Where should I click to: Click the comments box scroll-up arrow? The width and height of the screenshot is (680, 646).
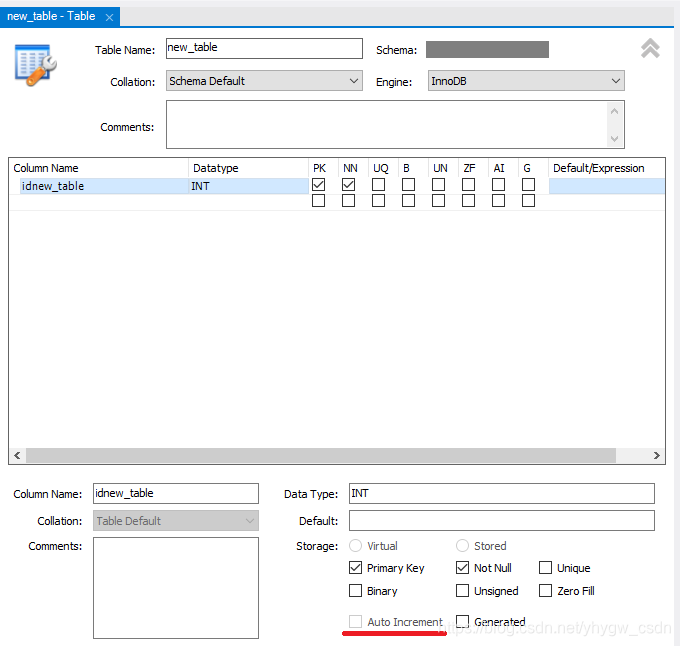click(x=614, y=111)
